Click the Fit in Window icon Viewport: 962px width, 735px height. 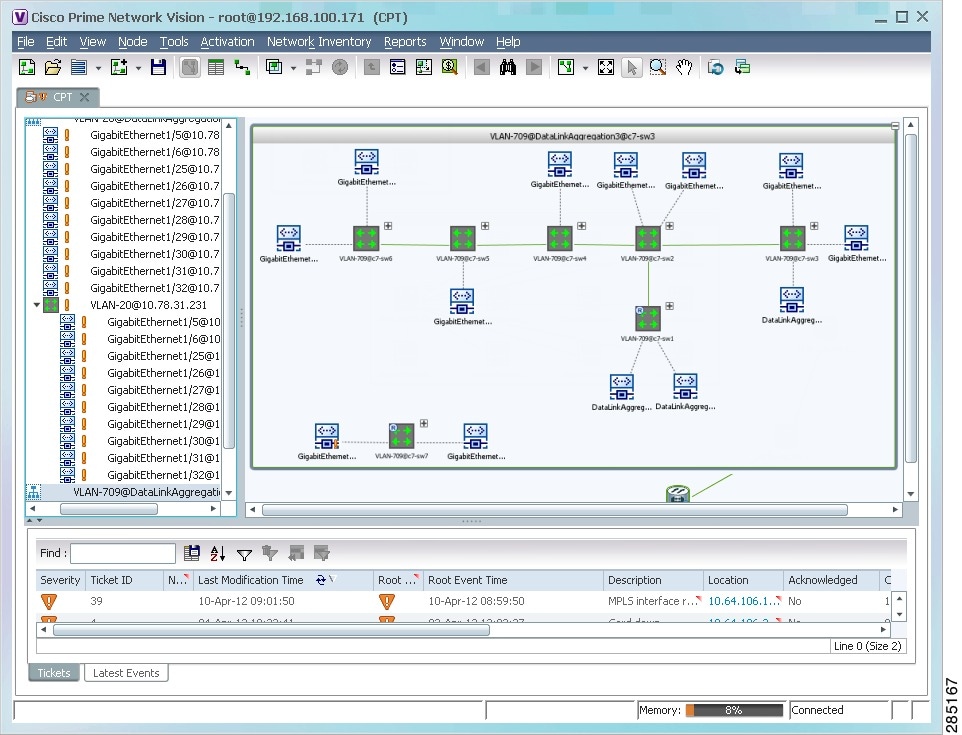[x=606, y=67]
